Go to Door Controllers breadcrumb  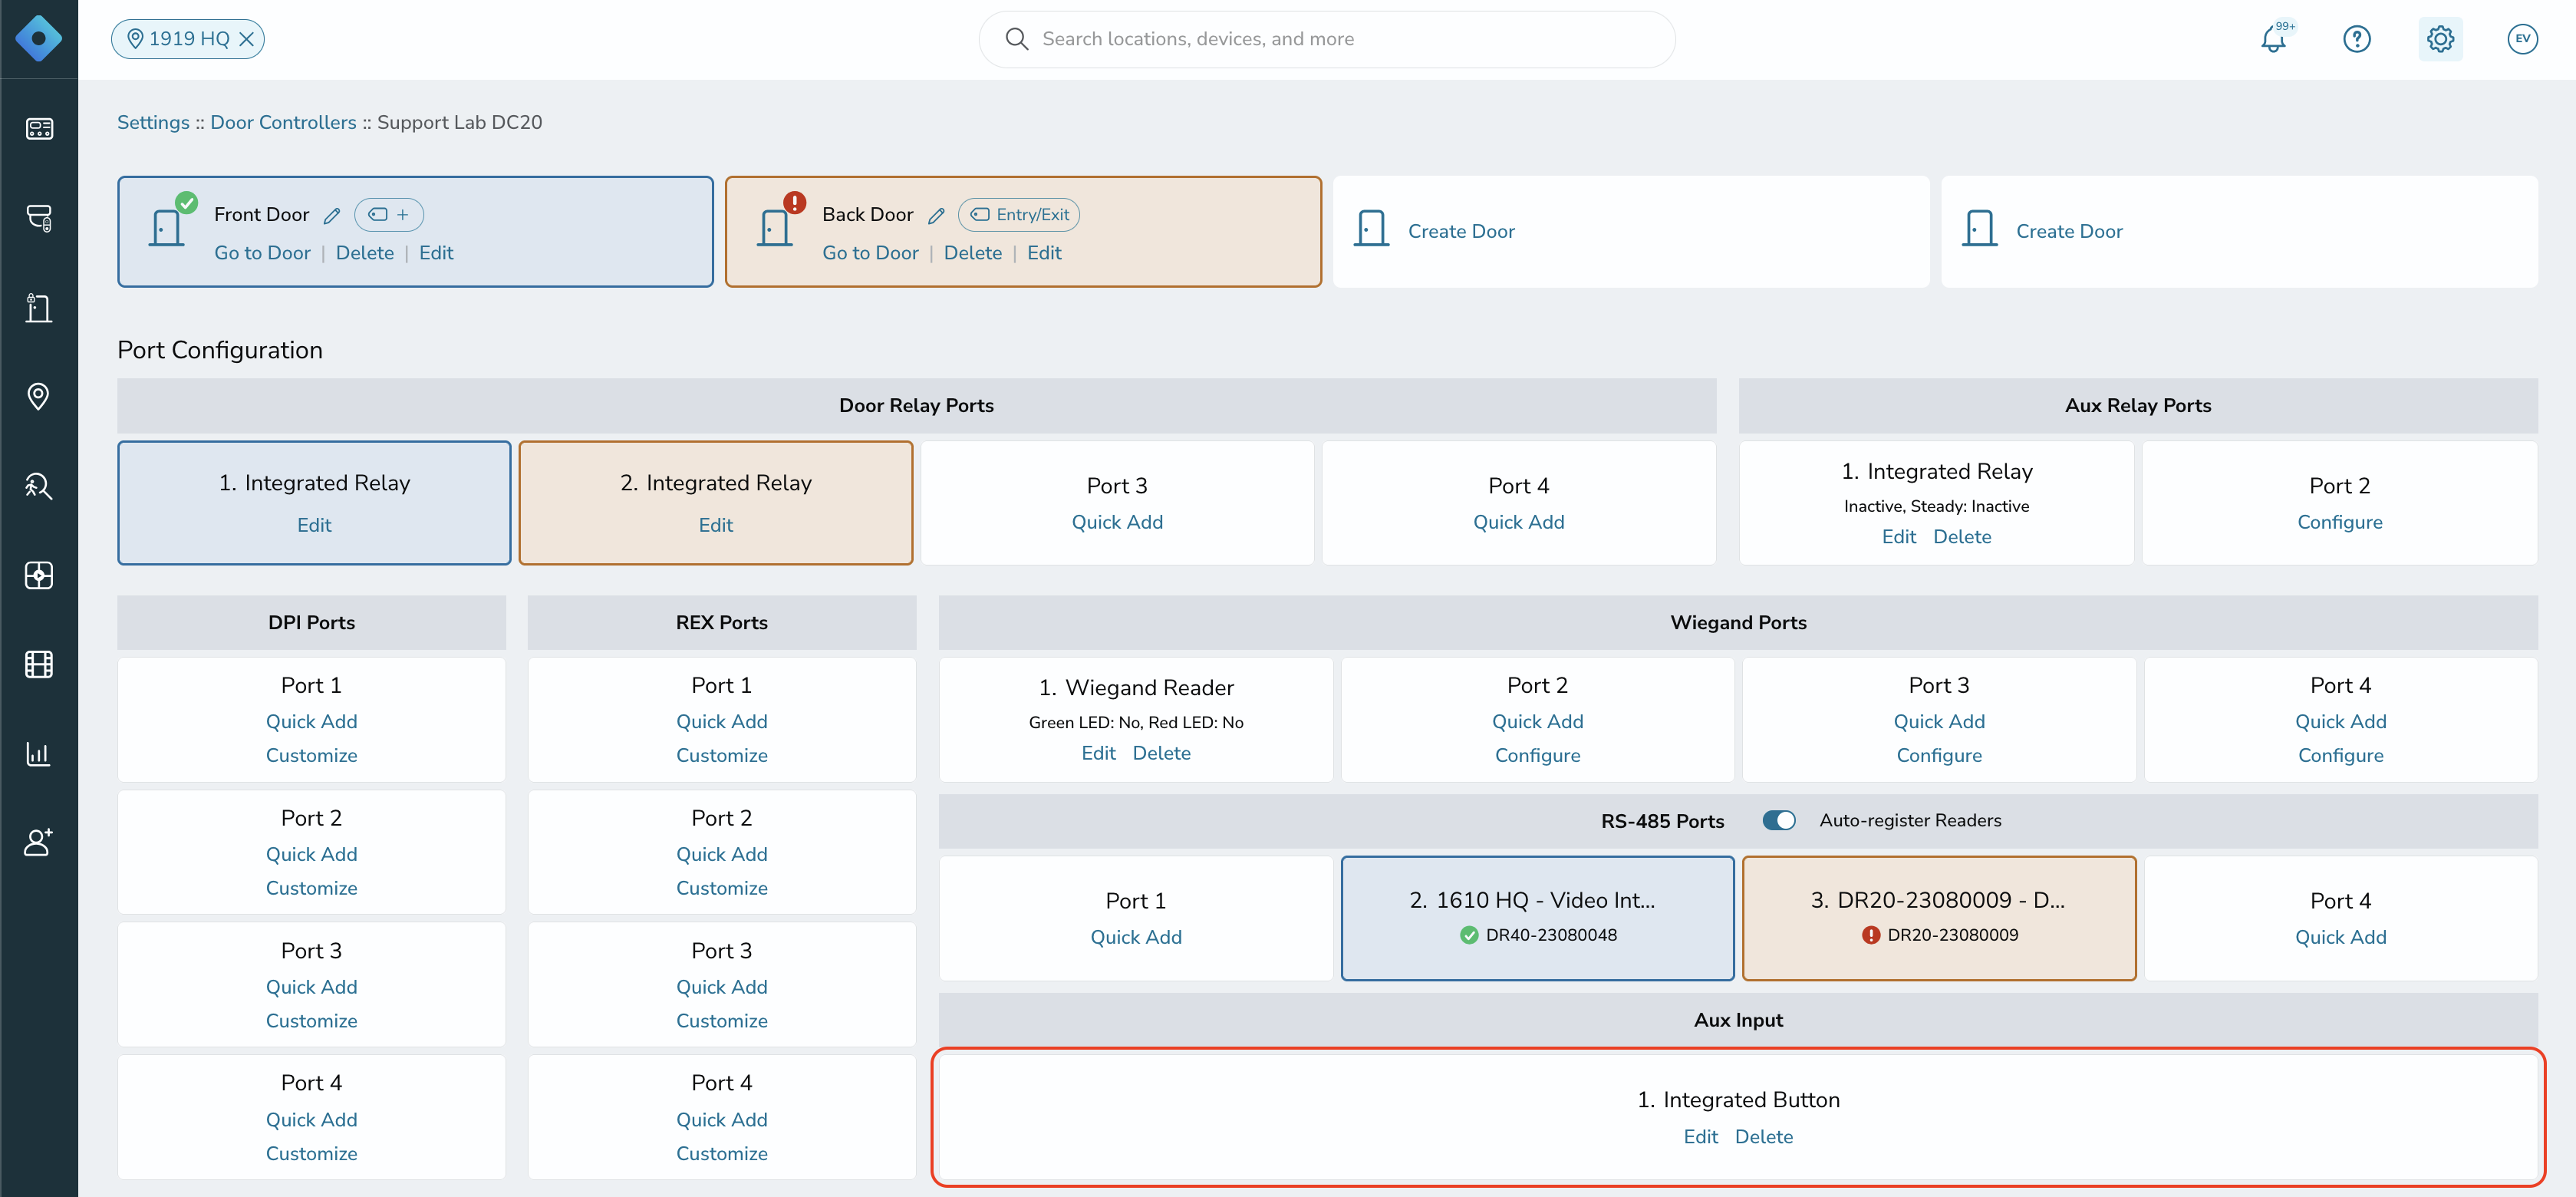pyautogui.click(x=283, y=122)
